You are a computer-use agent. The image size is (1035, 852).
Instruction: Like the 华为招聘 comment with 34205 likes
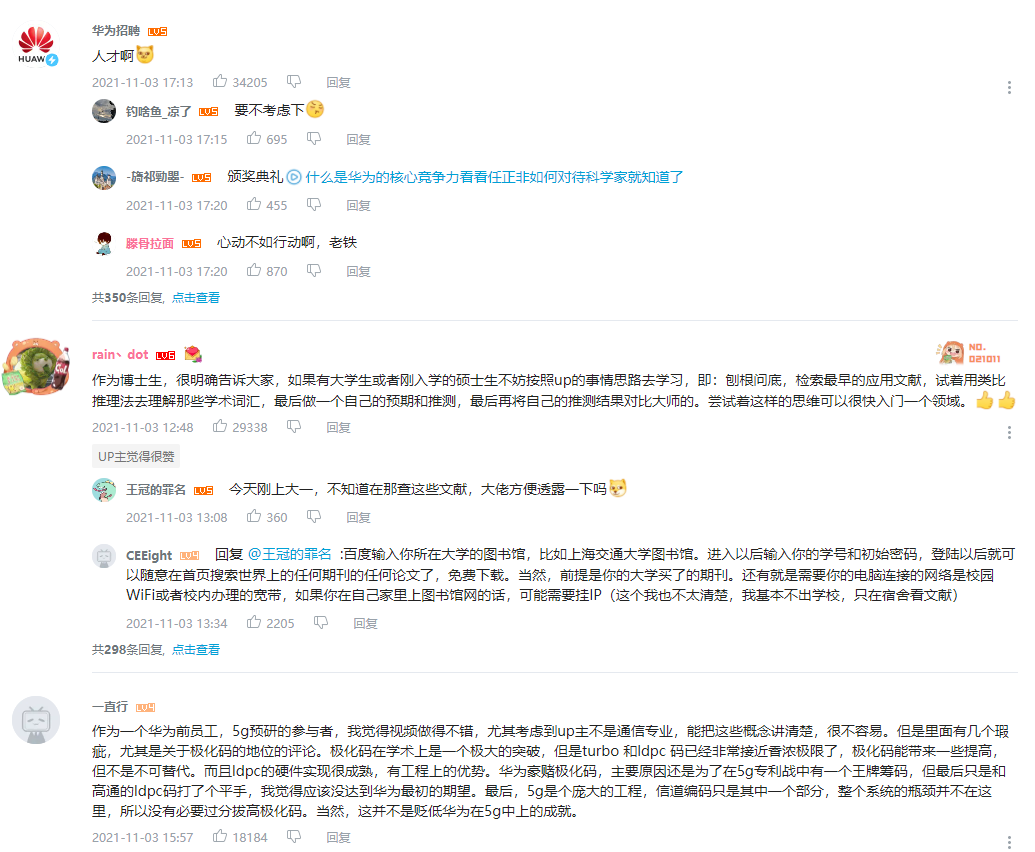click(x=220, y=81)
